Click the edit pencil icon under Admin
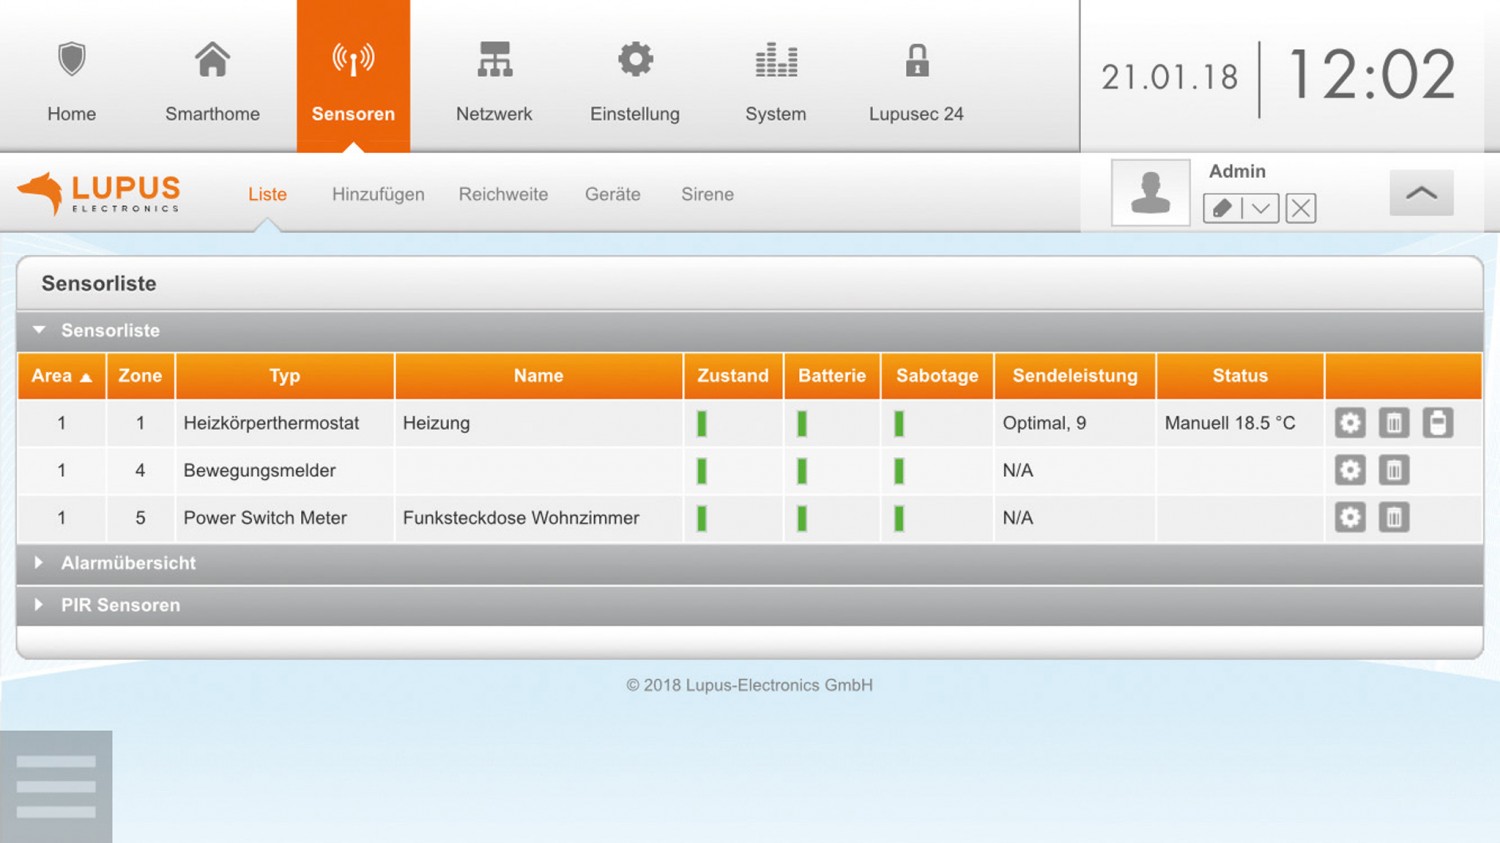 coord(1222,208)
